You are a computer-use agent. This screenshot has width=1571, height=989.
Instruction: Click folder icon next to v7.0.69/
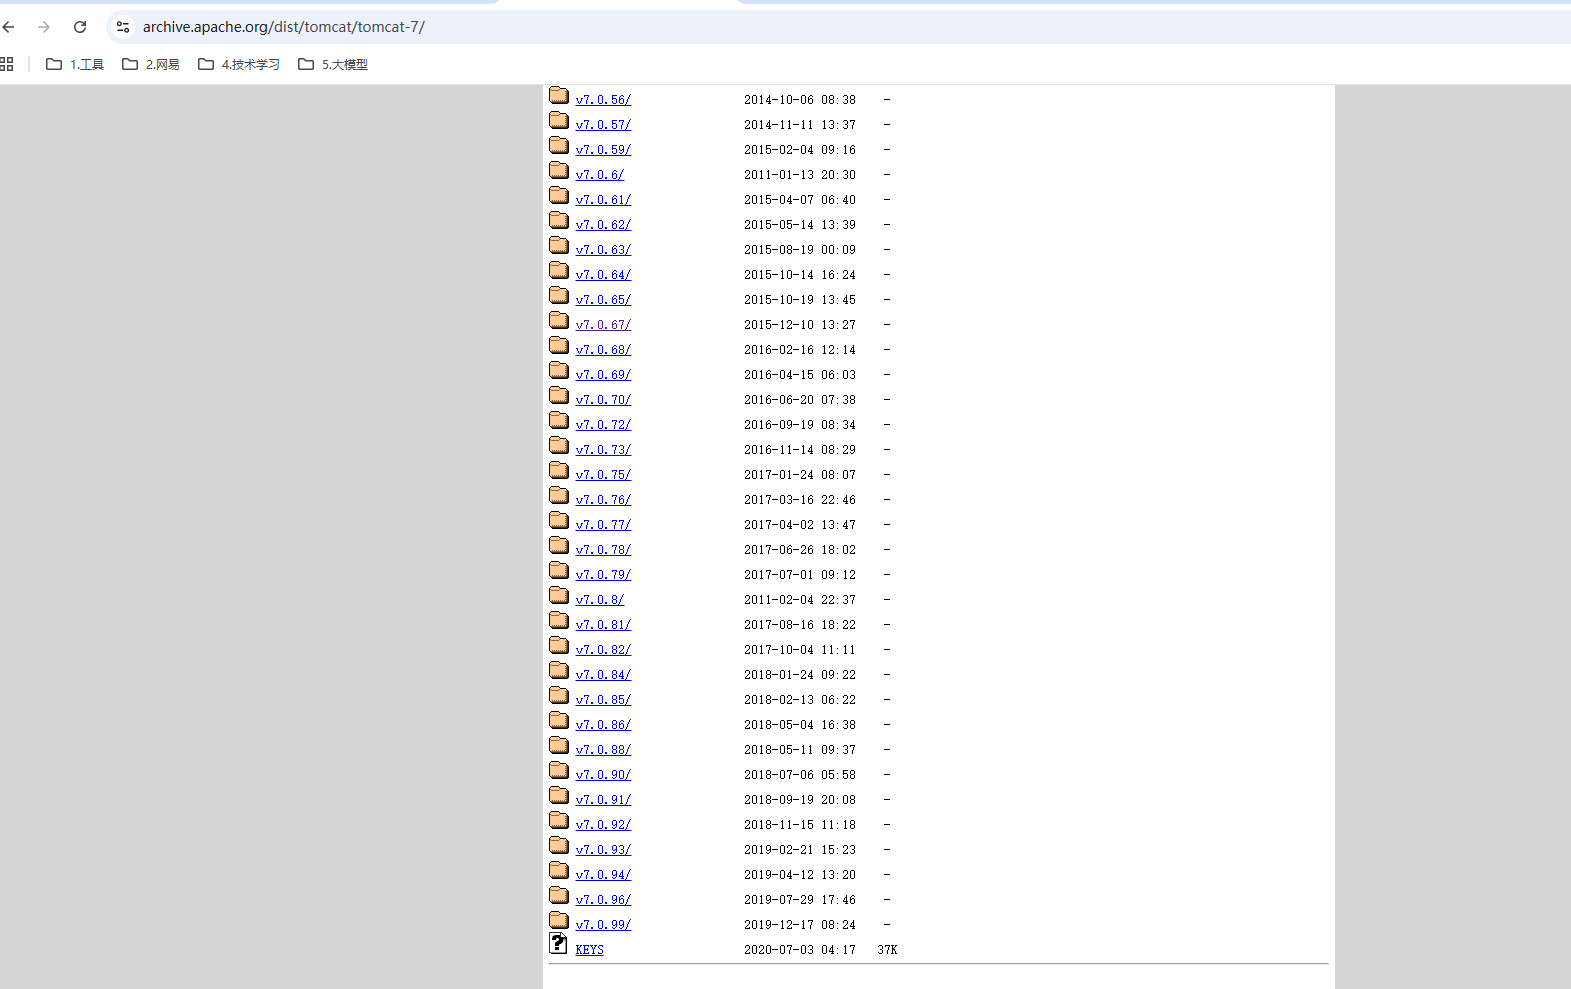tap(559, 371)
